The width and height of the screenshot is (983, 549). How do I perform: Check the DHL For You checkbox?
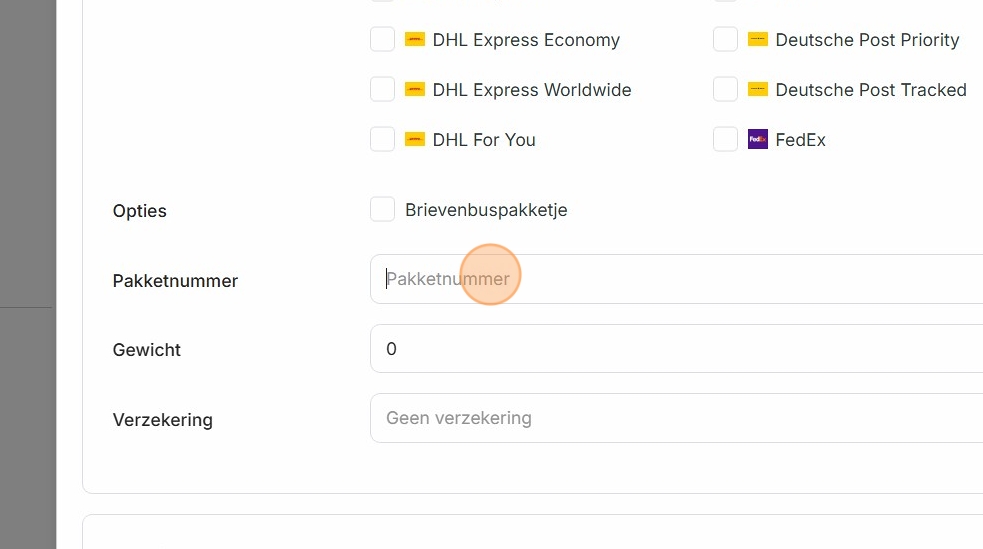coord(382,140)
